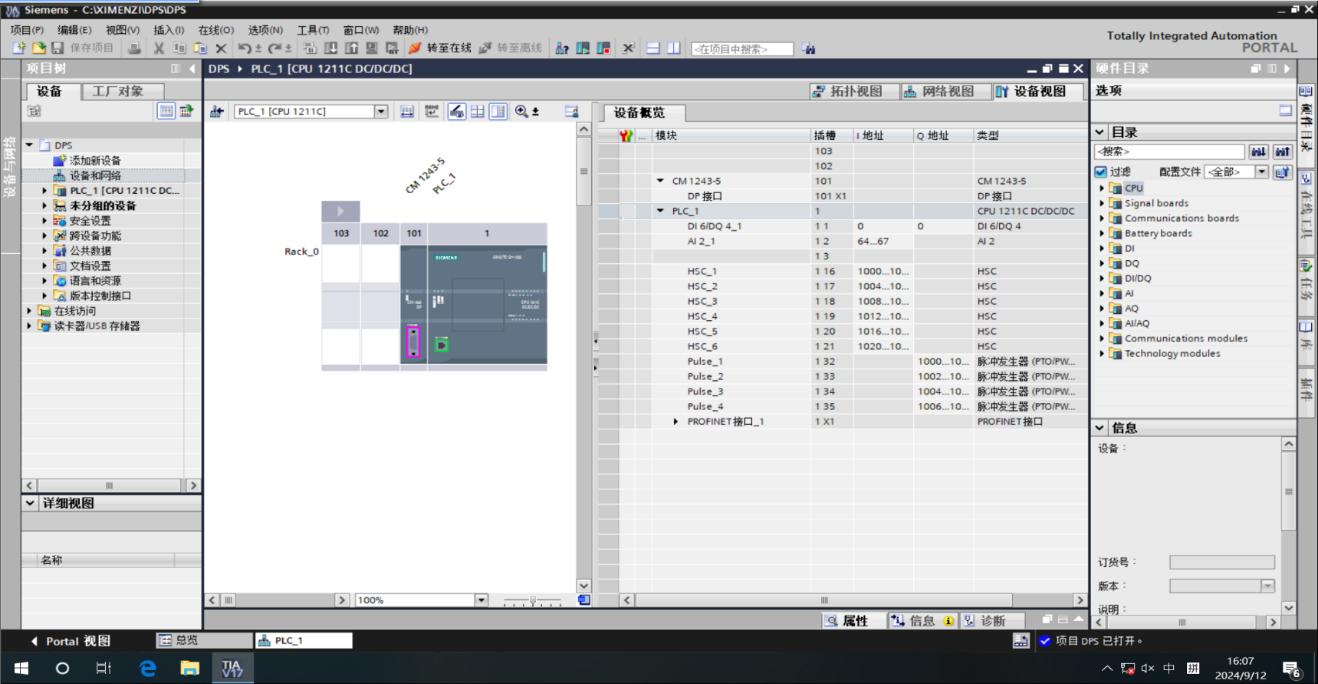
Task: Open the PLC_1 device selection dropdown
Action: pos(381,112)
